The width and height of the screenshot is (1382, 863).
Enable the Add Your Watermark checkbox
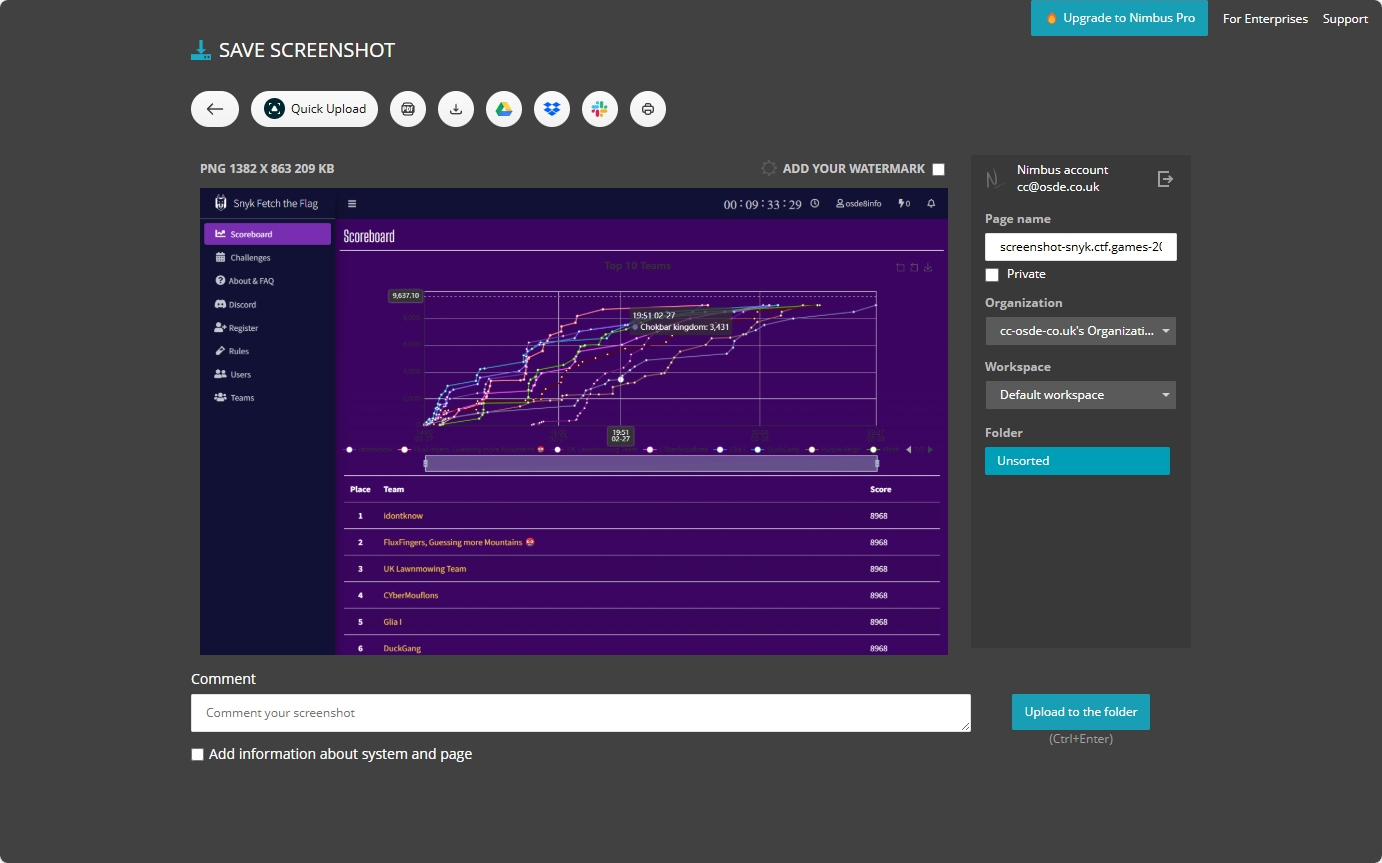coord(938,169)
